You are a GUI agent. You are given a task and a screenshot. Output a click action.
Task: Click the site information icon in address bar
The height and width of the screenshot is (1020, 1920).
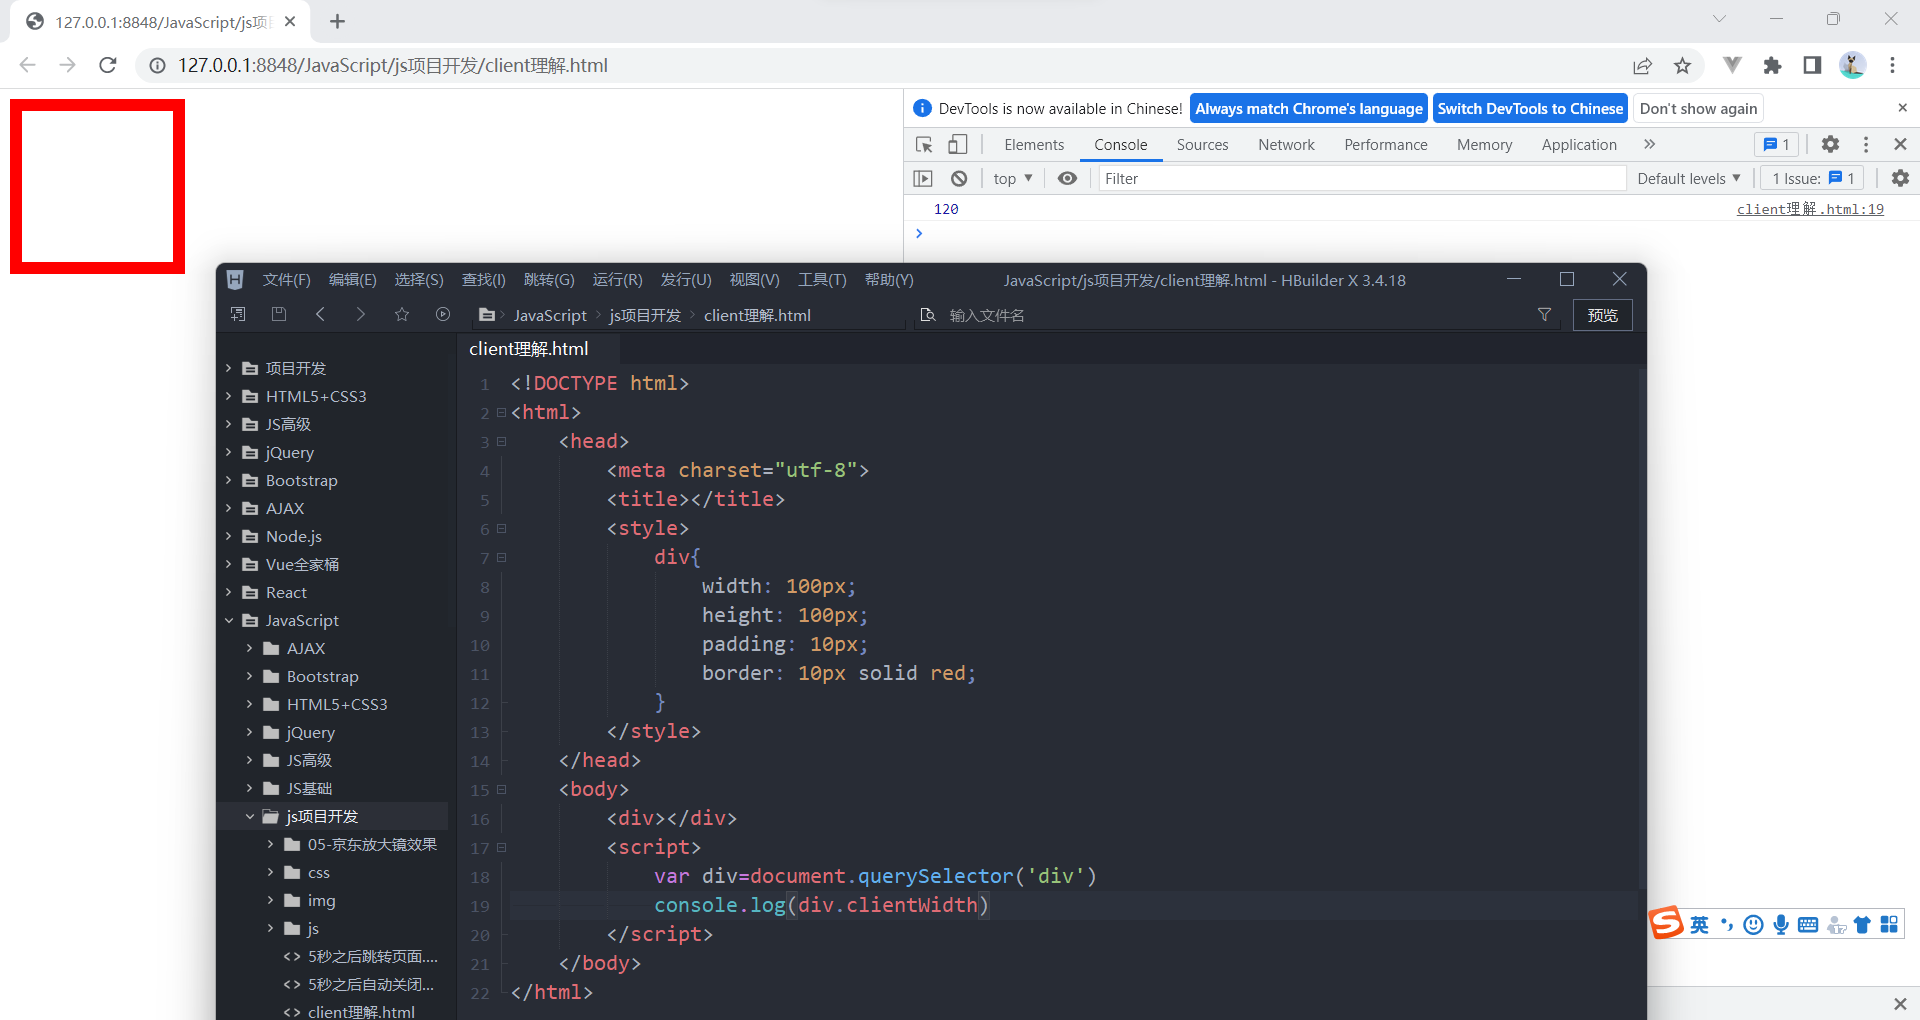click(157, 65)
